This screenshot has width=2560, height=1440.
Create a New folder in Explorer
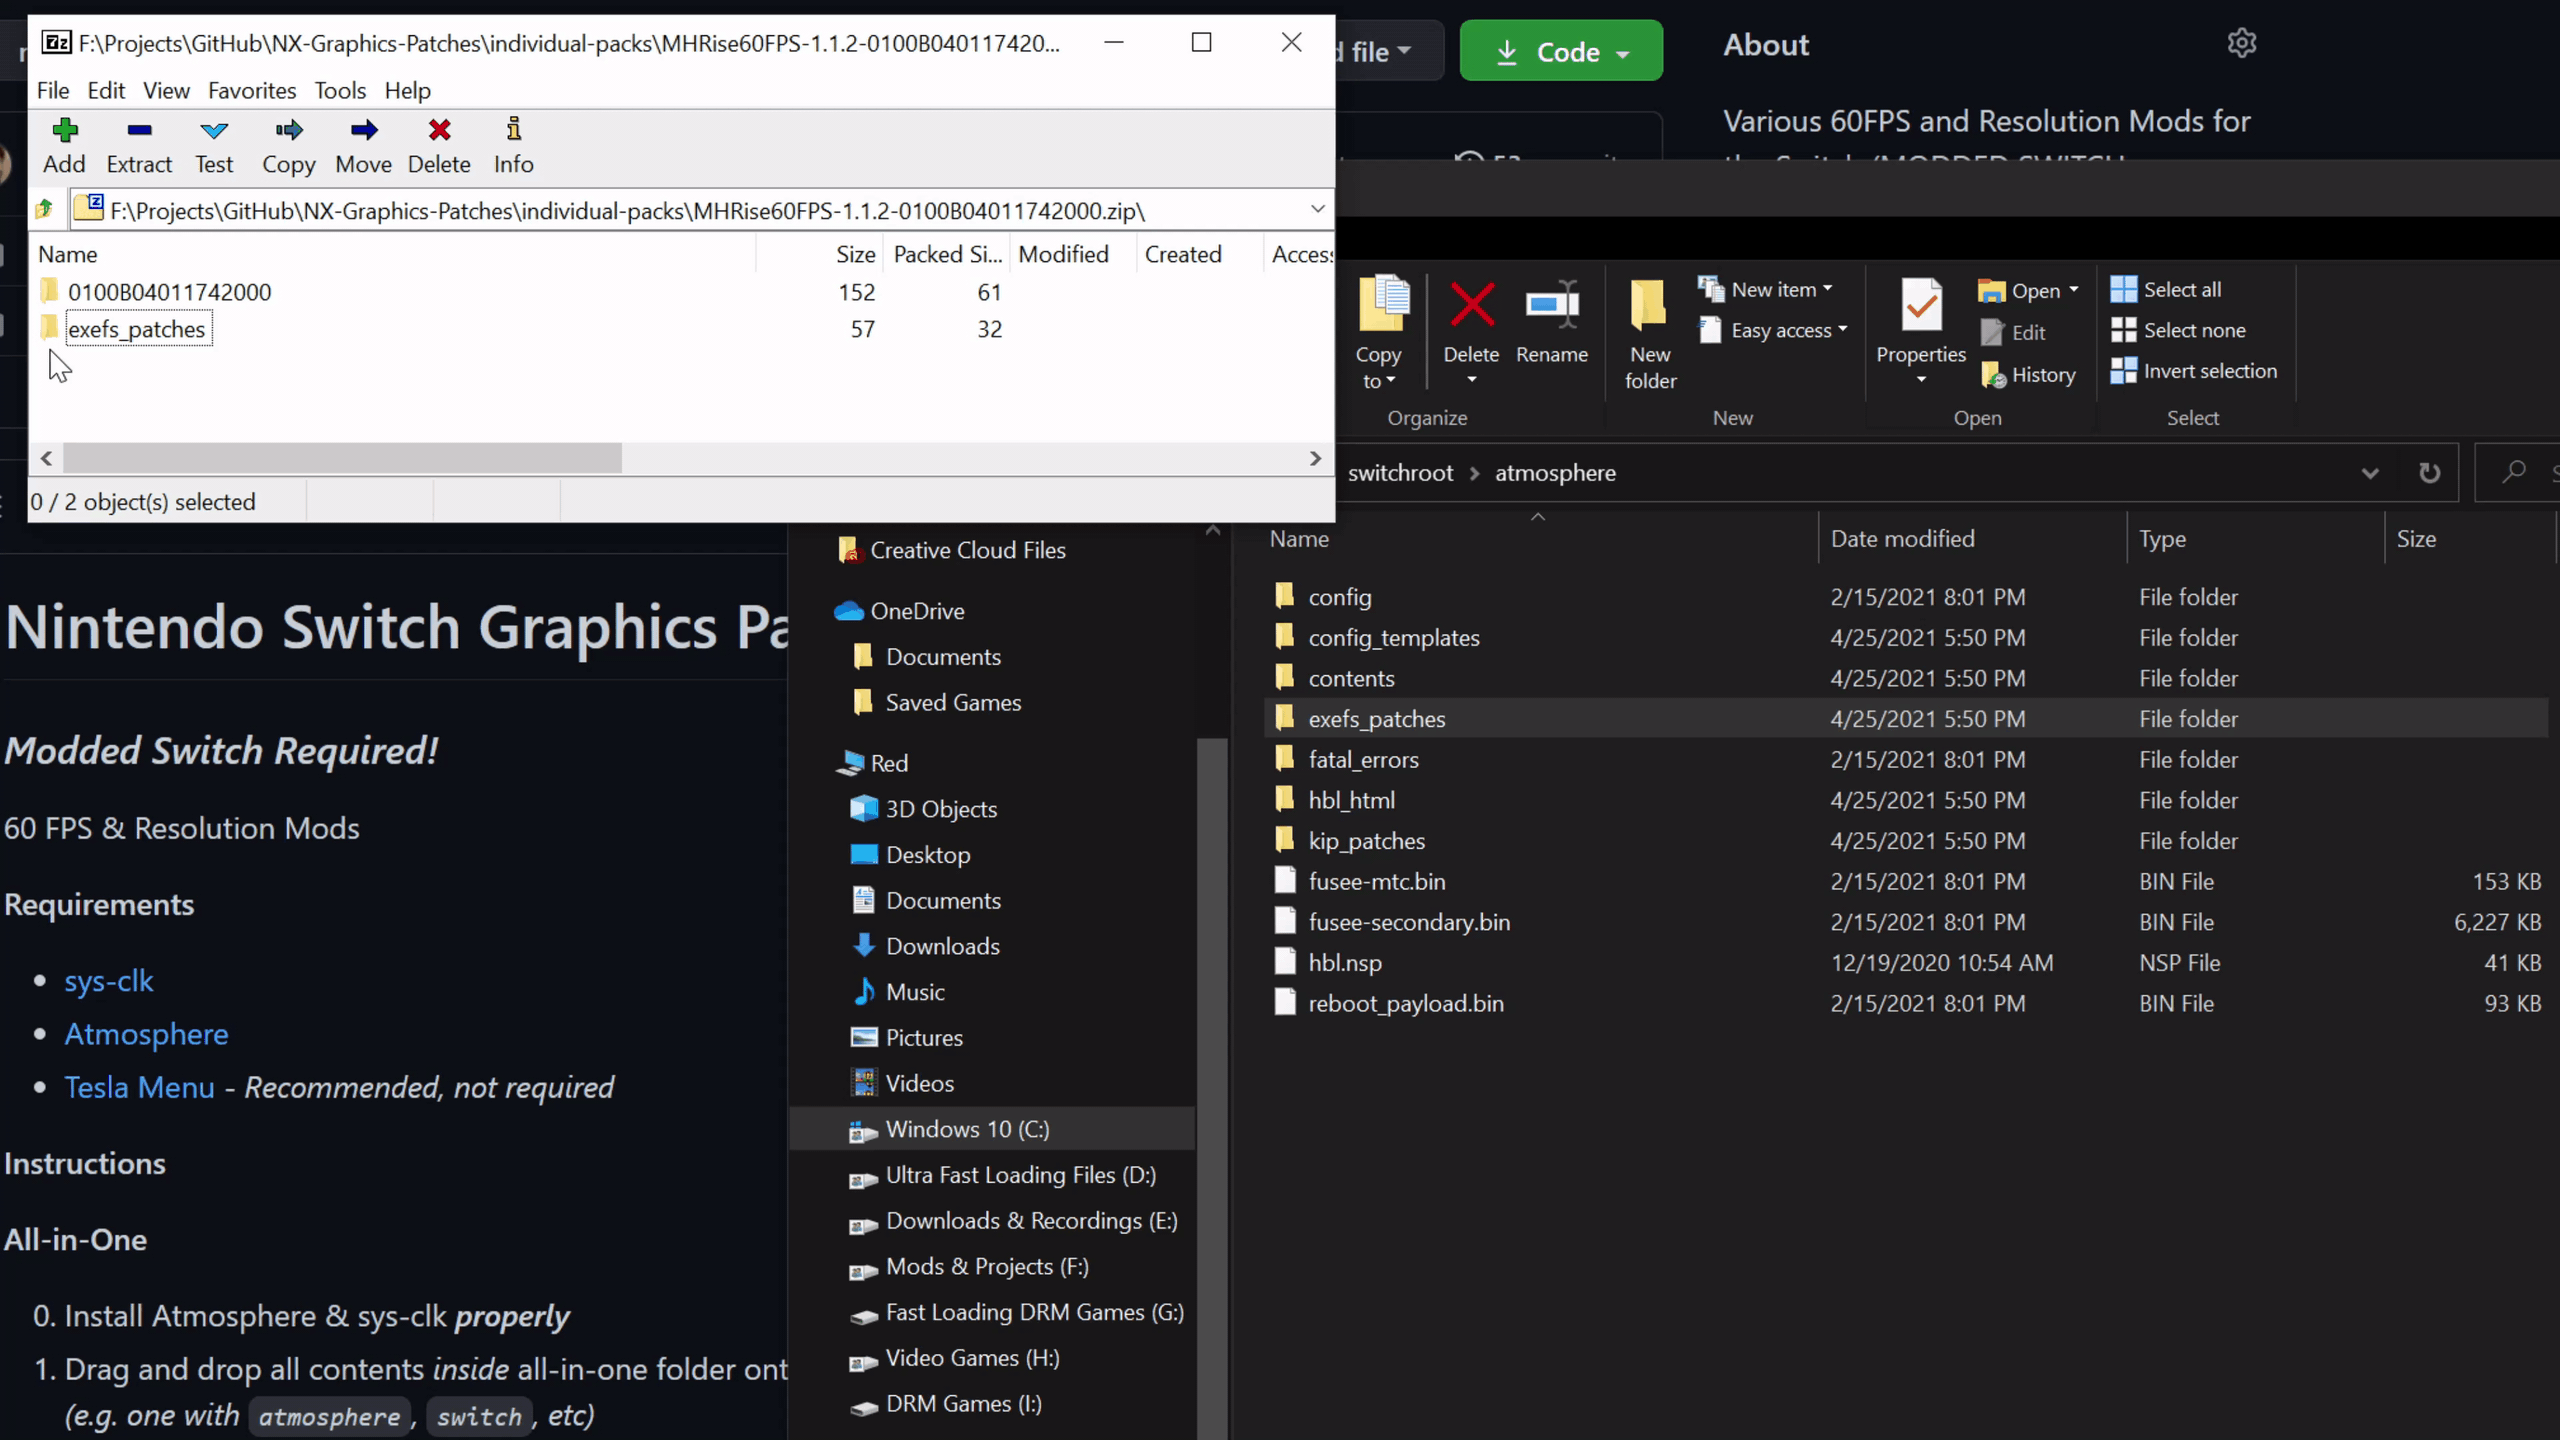tap(1650, 335)
